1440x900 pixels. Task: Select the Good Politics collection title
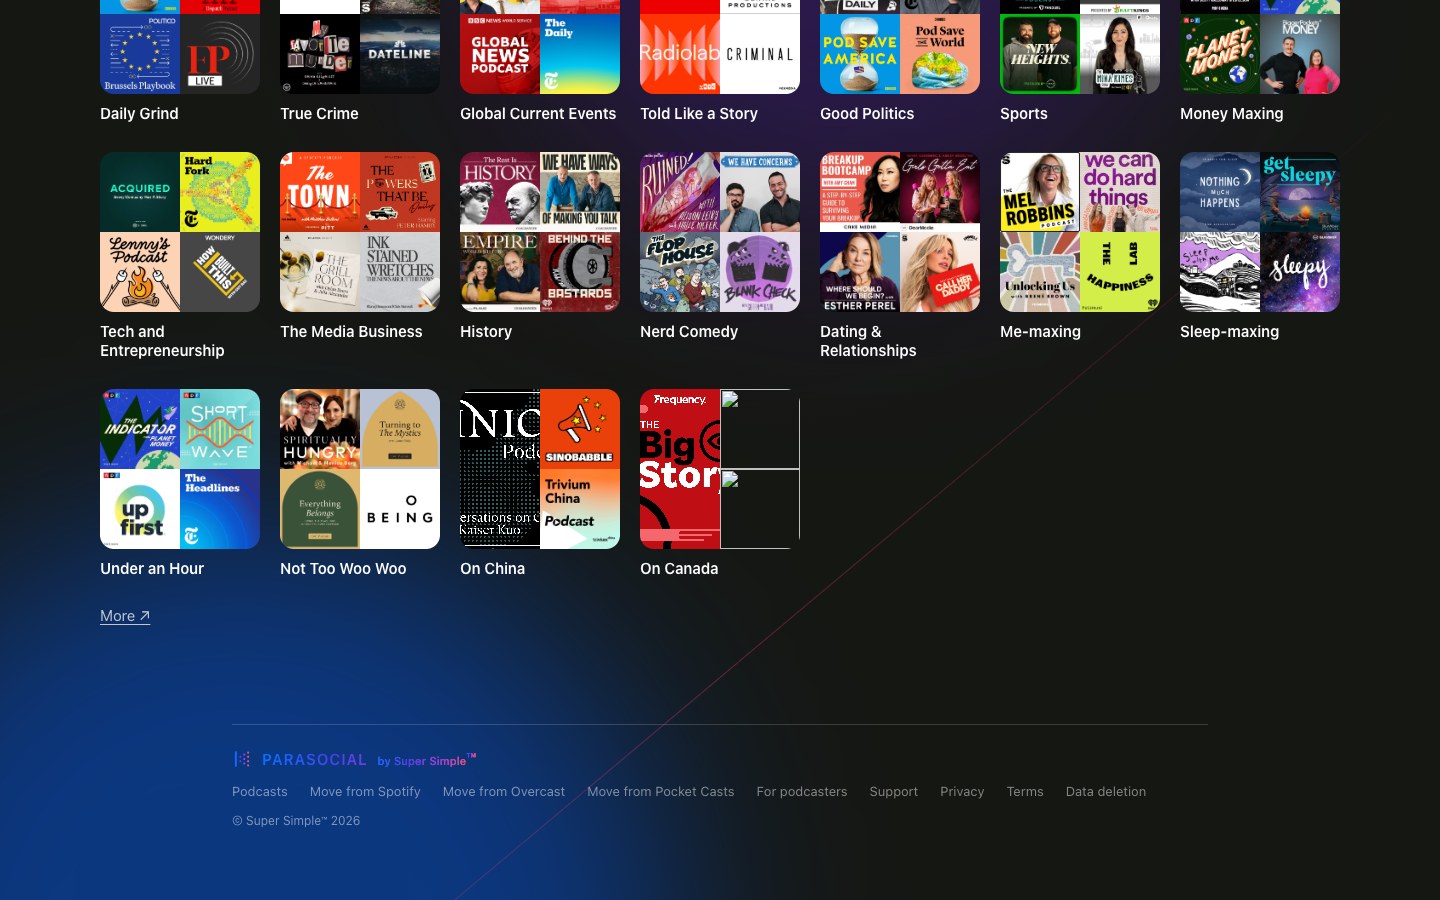click(x=867, y=114)
